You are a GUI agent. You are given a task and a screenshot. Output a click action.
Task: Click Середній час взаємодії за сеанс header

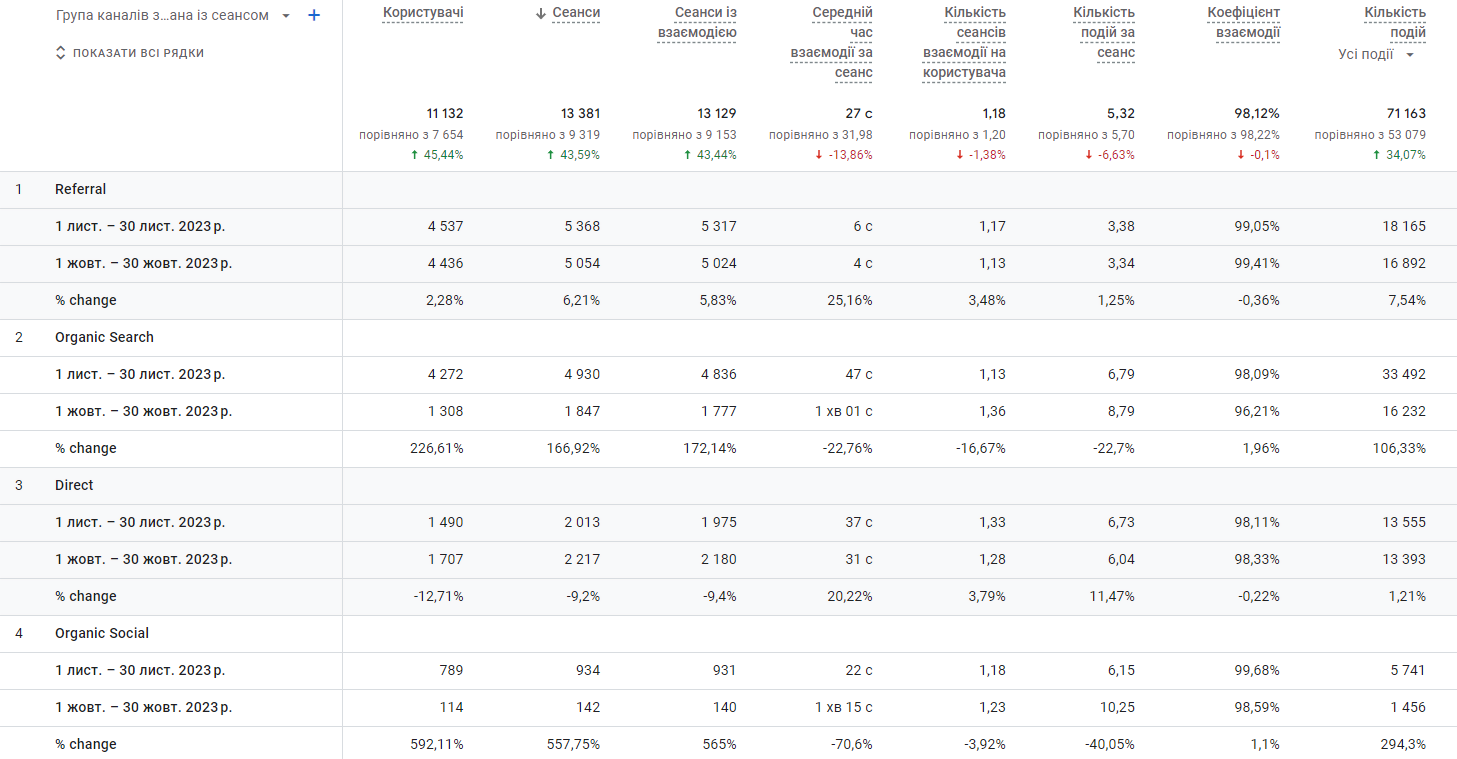tap(832, 43)
